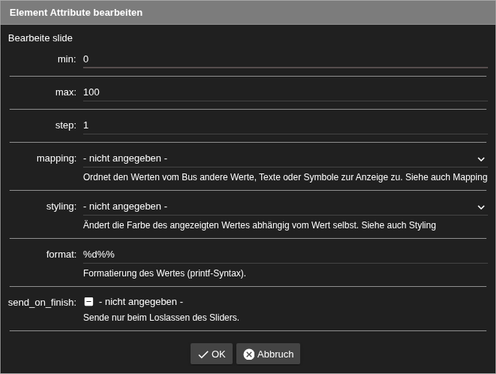Click the X circle icon on Abbruch
Viewport: 496px width, 374px height.
point(249,354)
